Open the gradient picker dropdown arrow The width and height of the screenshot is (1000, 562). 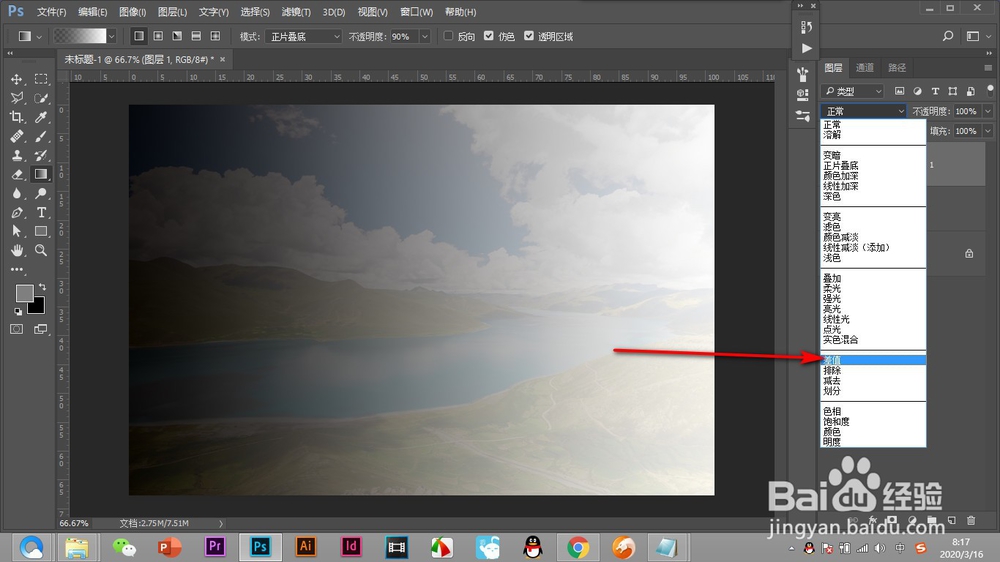112,36
